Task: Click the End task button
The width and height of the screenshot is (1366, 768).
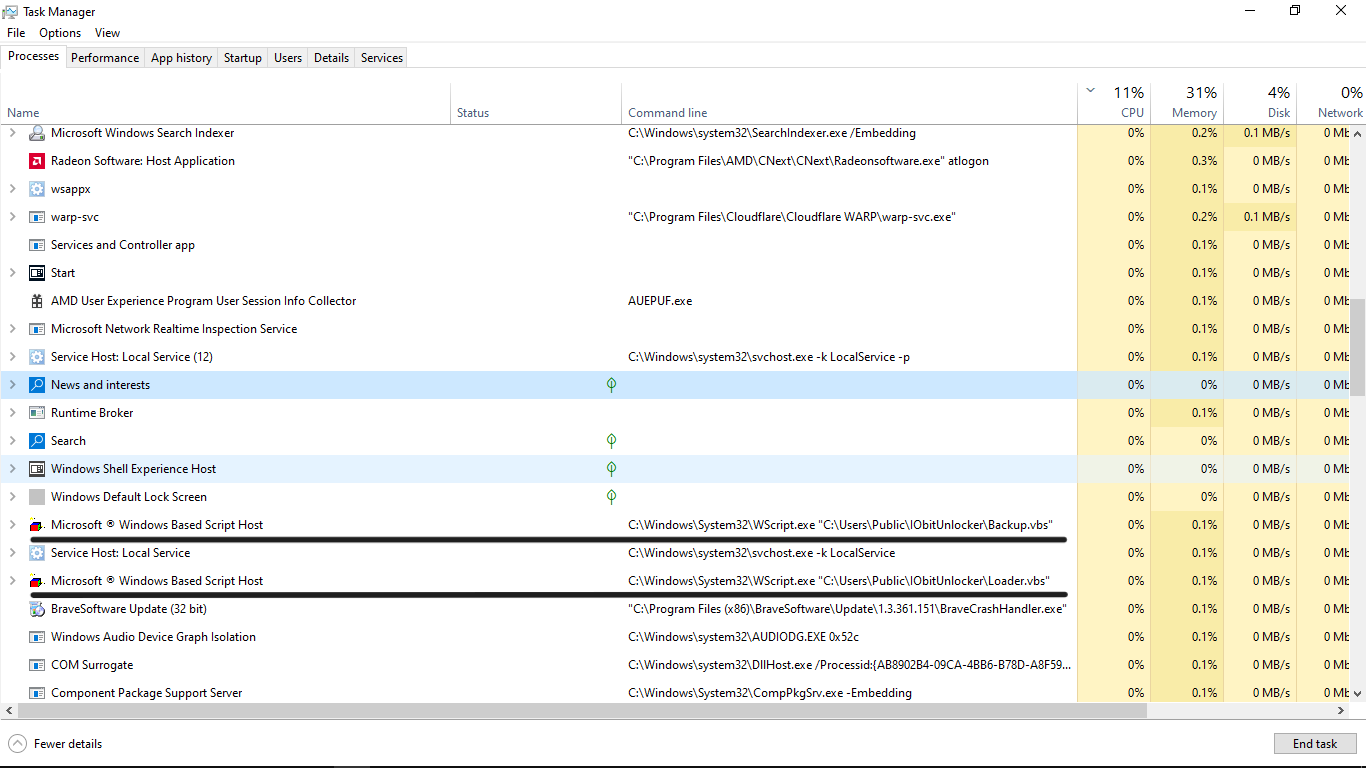Action: [x=1315, y=743]
